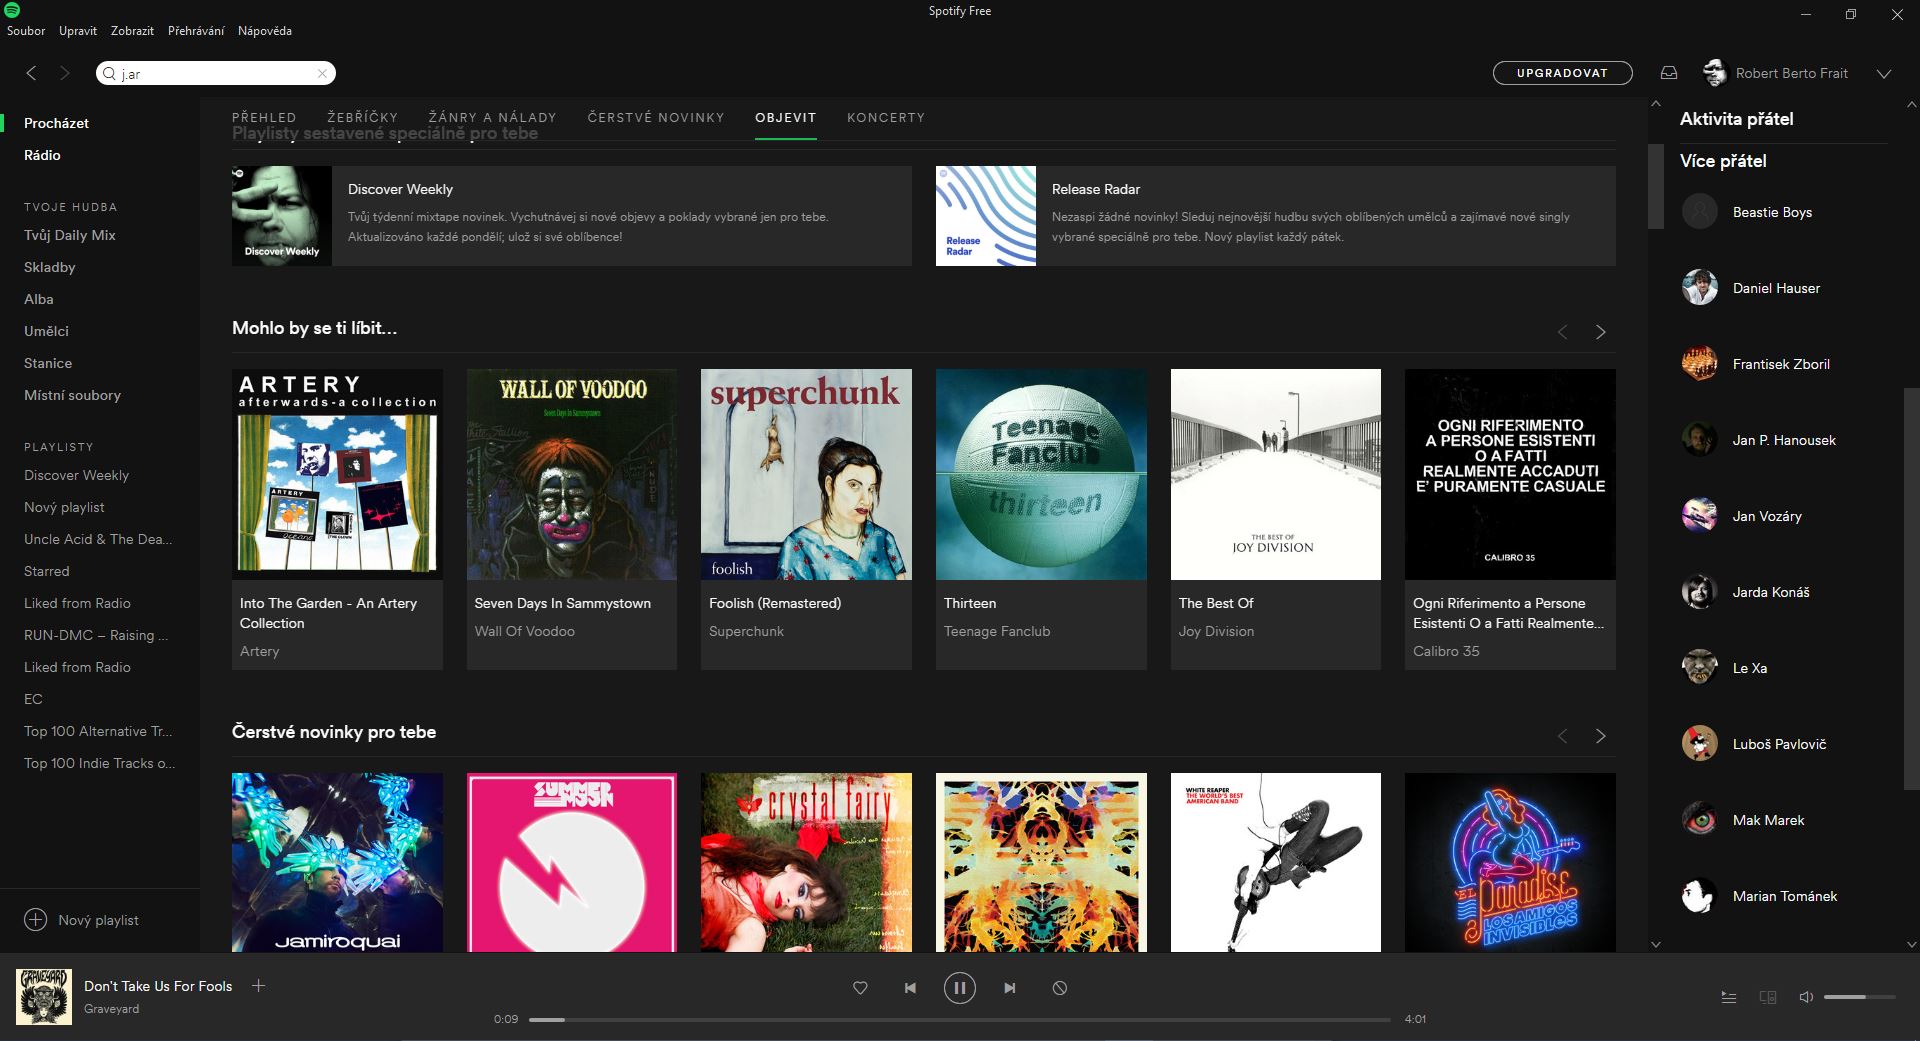Open the Soubor menu
This screenshot has height=1041, width=1920.
[x=26, y=31]
